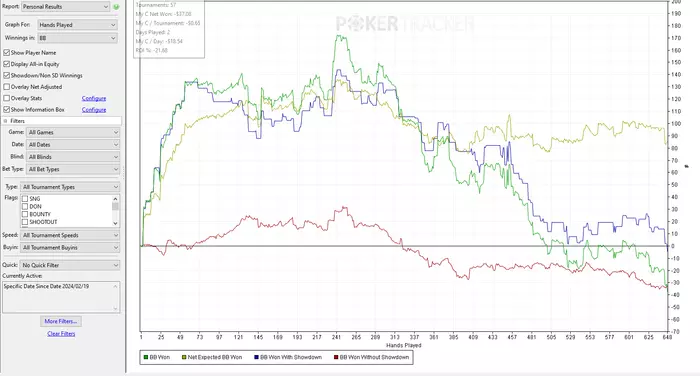
Task: Enable Overlay Net Adjusted checkbox
Action: point(7,87)
